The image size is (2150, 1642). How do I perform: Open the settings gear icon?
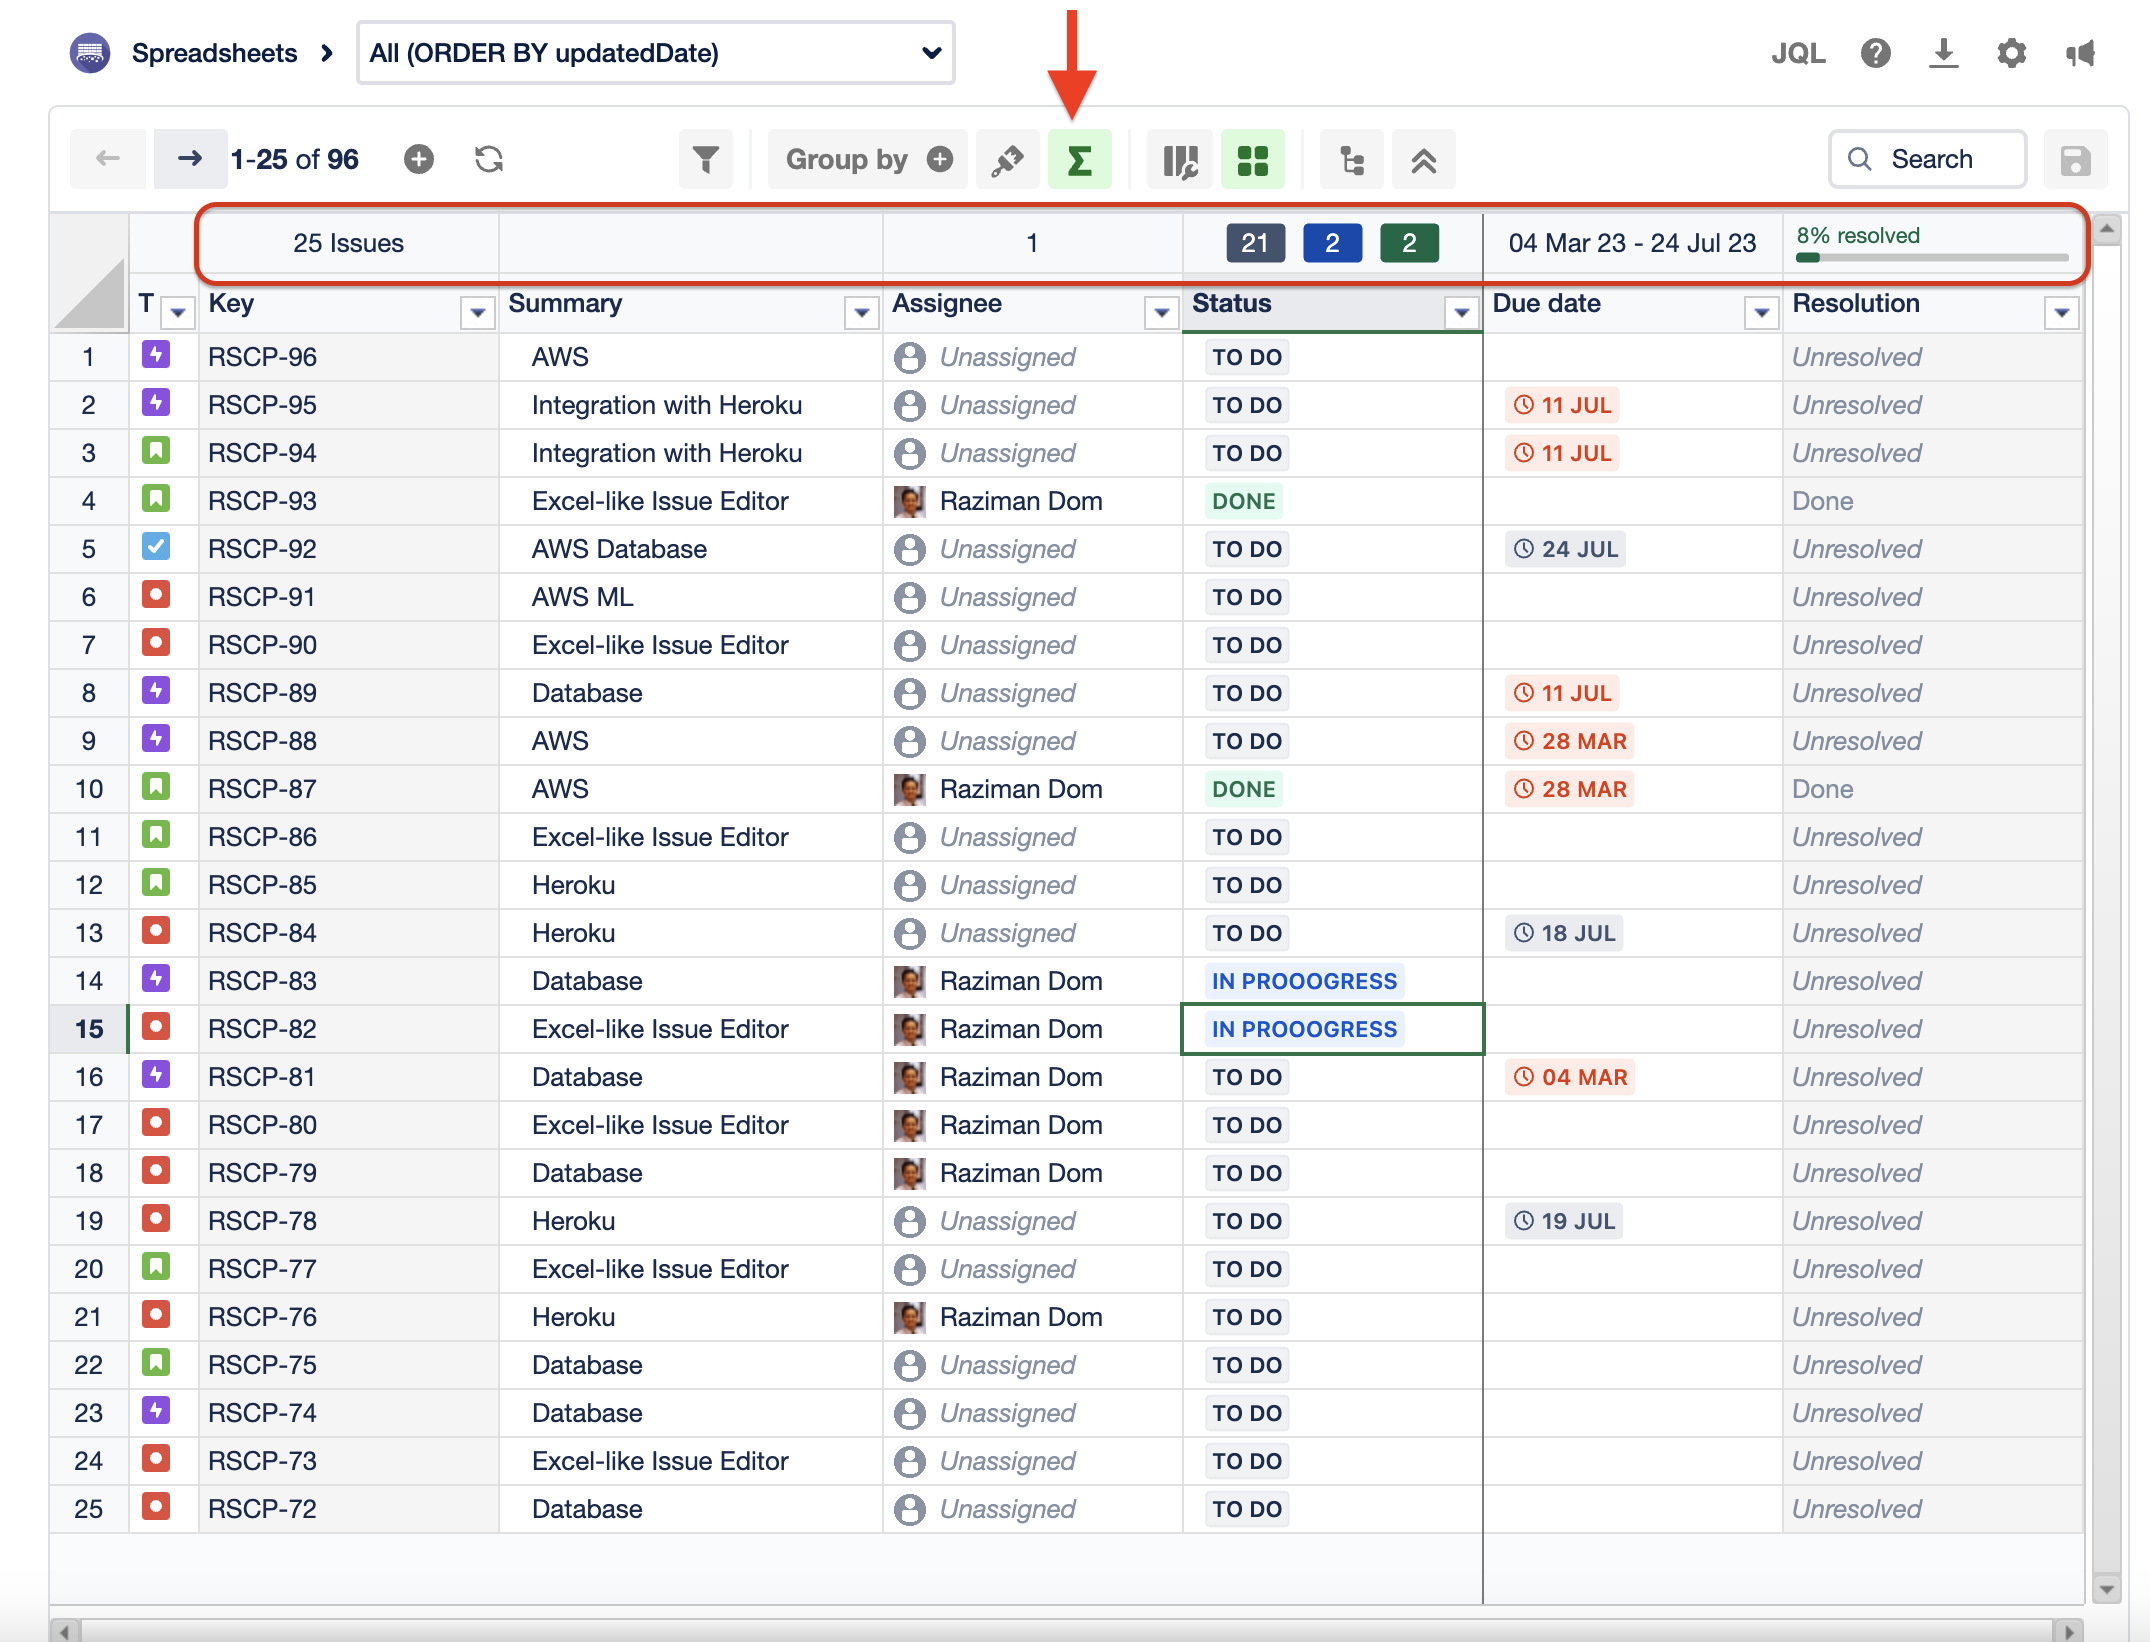(x=2011, y=53)
